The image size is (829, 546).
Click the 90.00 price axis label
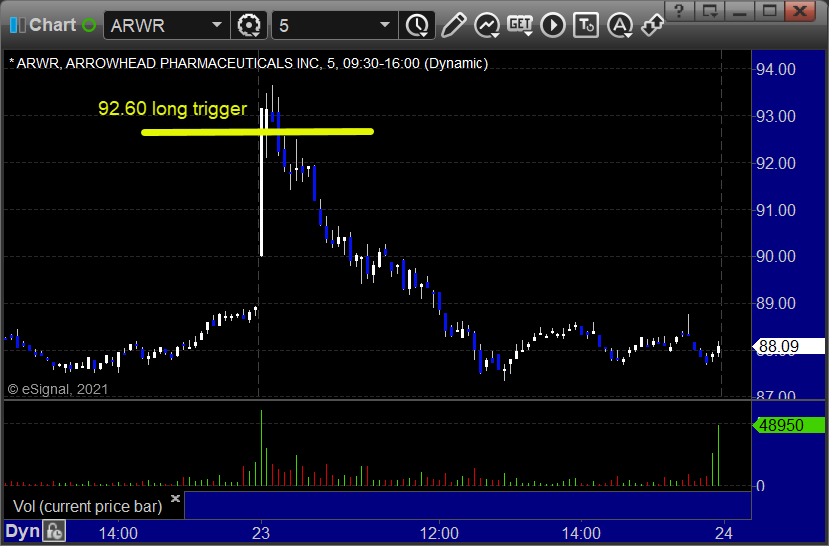776,256
